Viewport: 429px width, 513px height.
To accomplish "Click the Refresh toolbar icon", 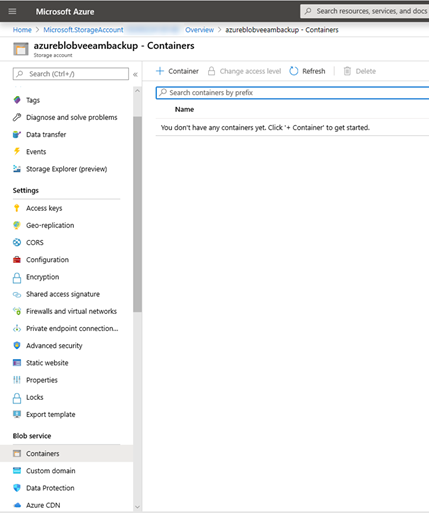I will 294,71.
